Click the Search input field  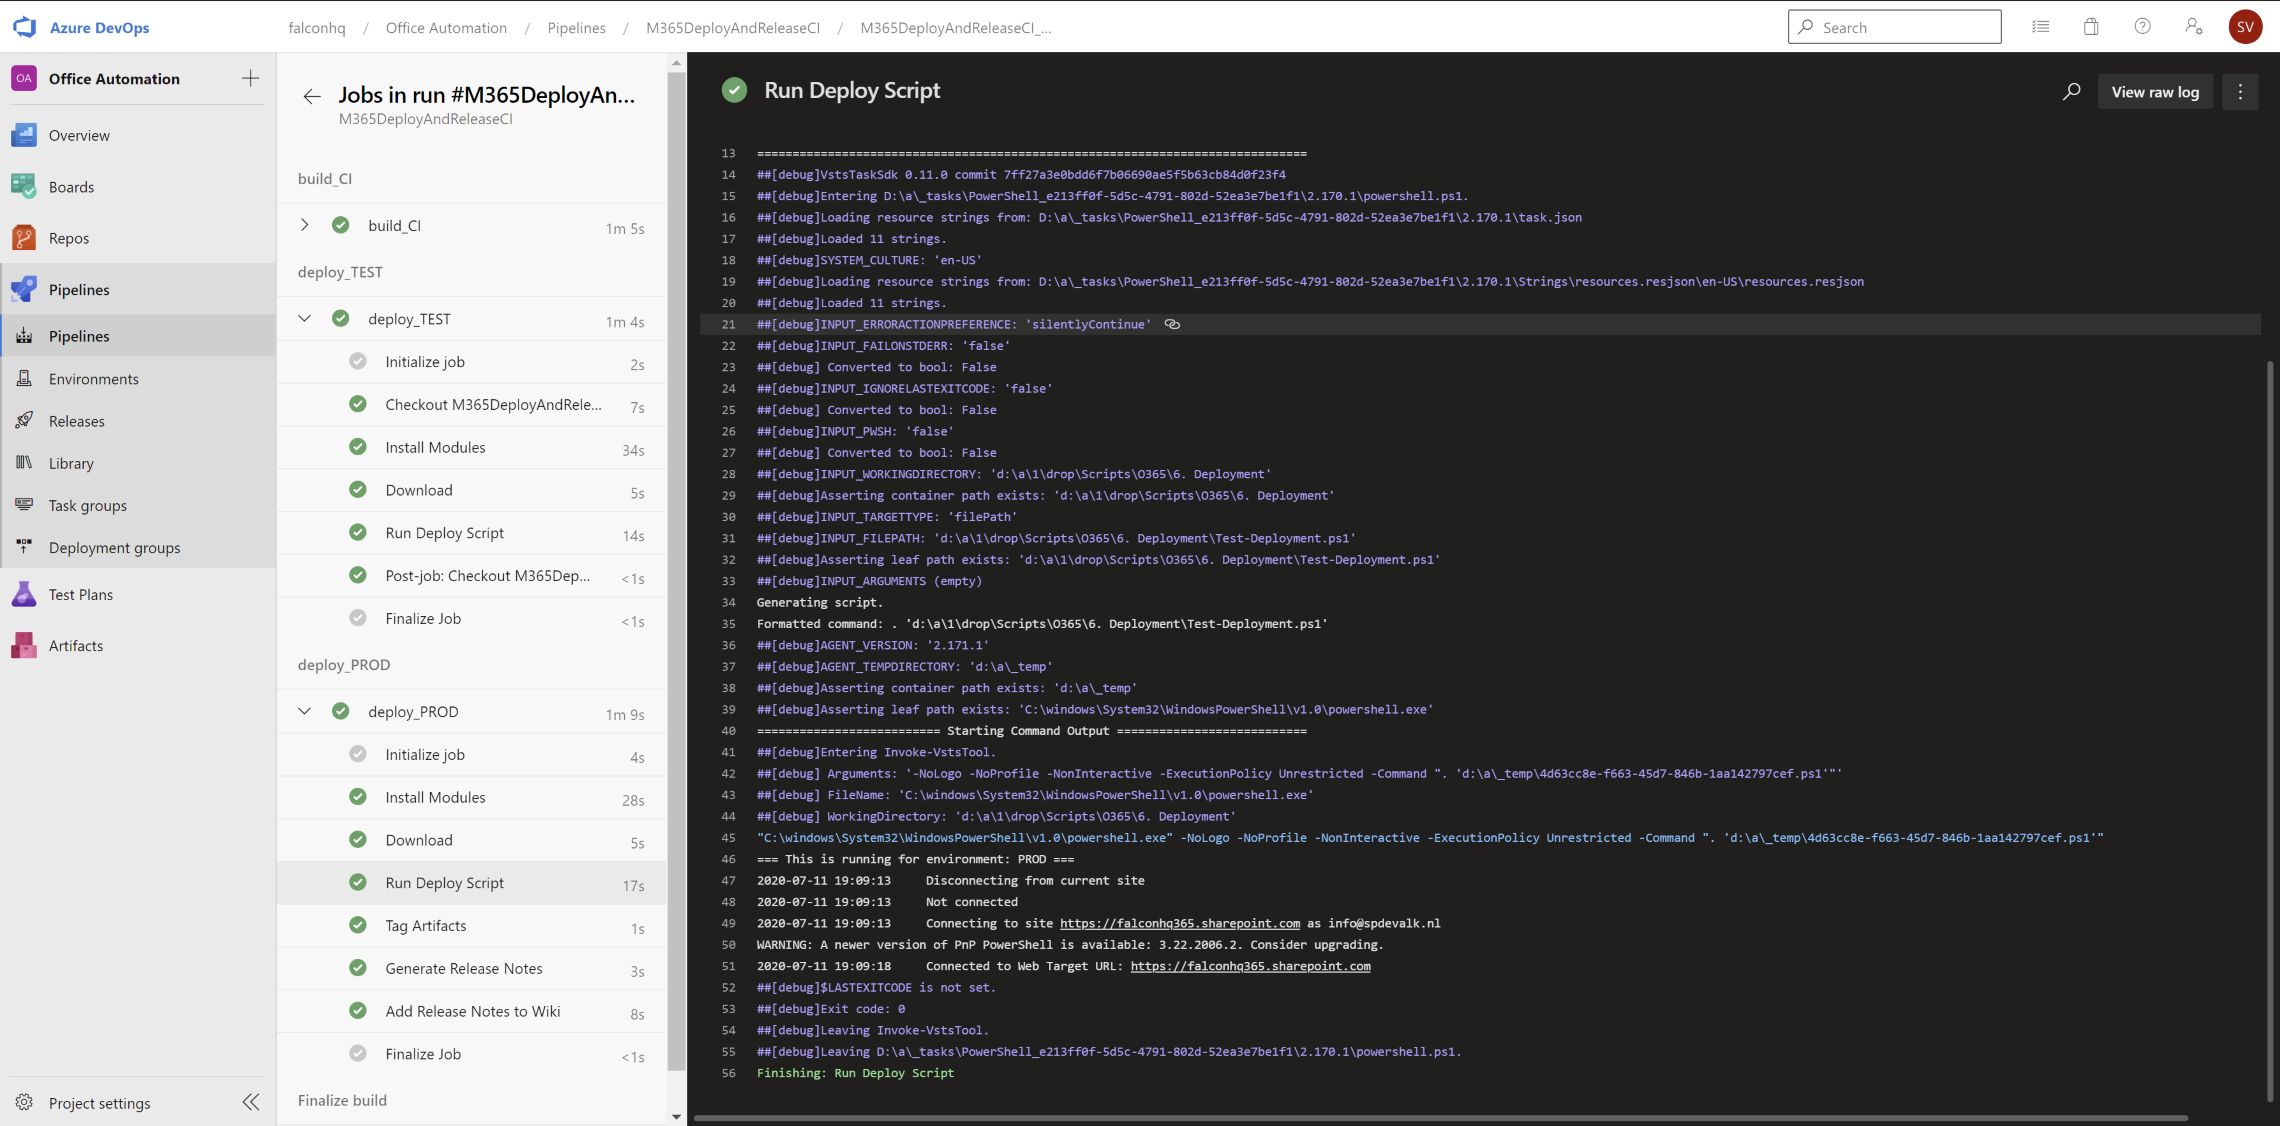(1894, 27)
